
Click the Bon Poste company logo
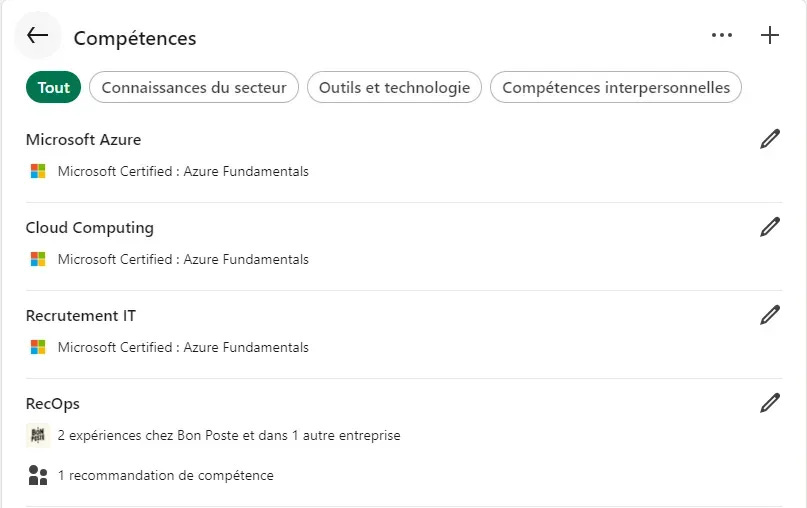tap(38, 435)
